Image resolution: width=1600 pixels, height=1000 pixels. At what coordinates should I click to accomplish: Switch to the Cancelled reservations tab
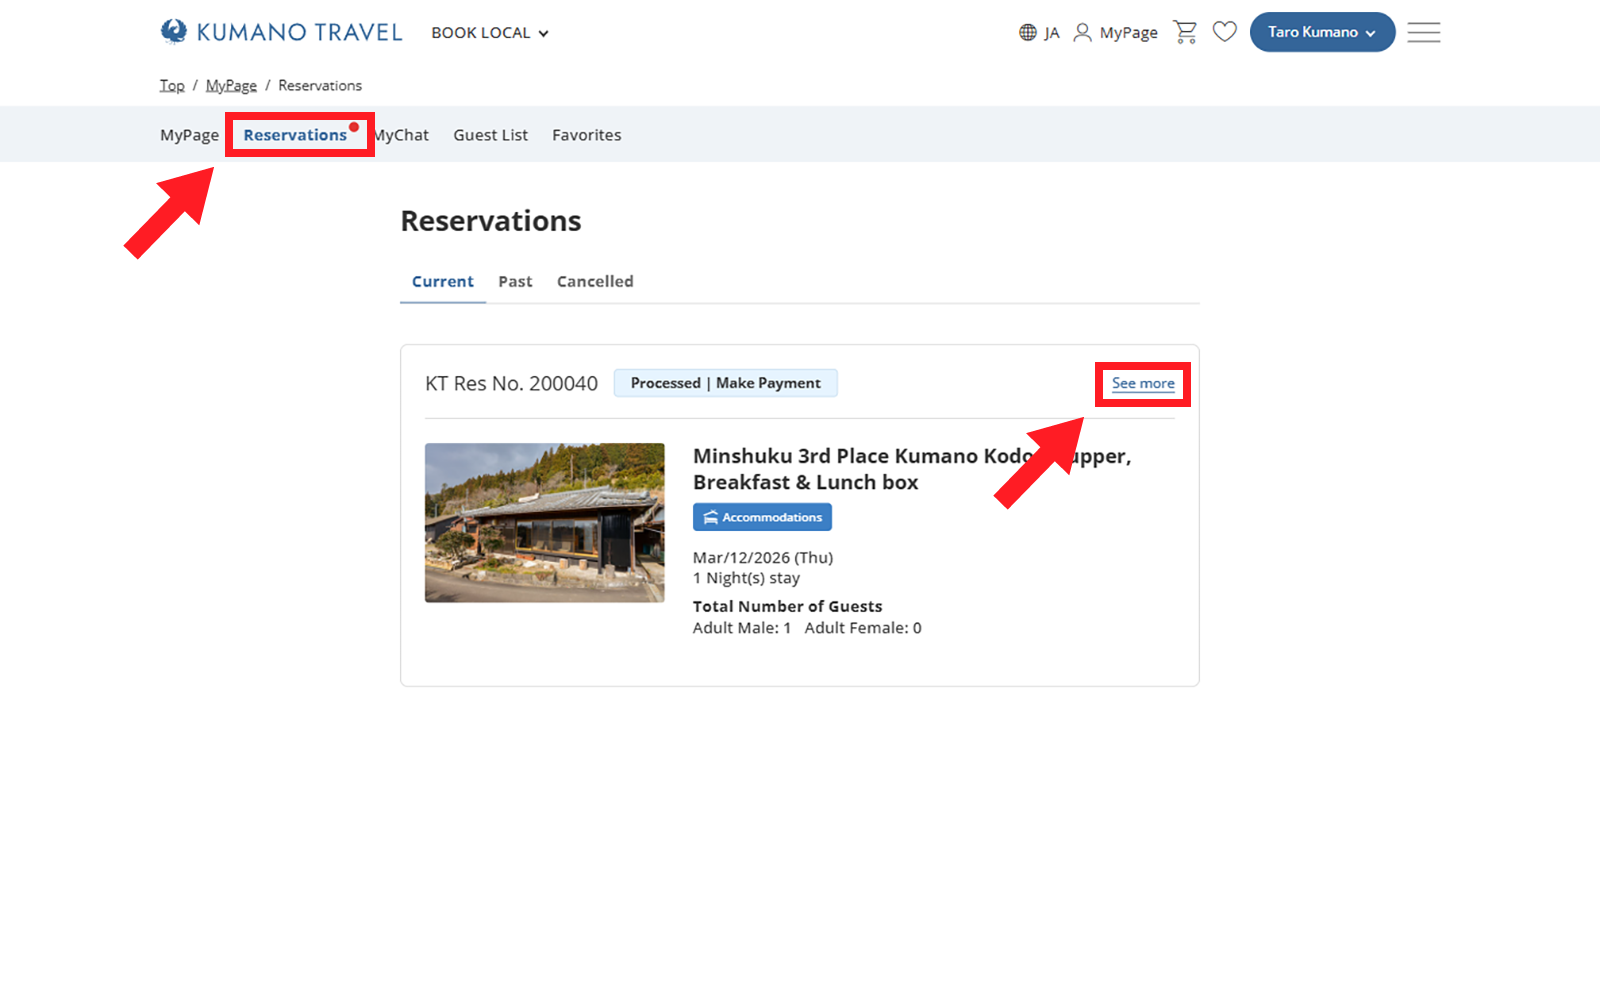(595, 282)
